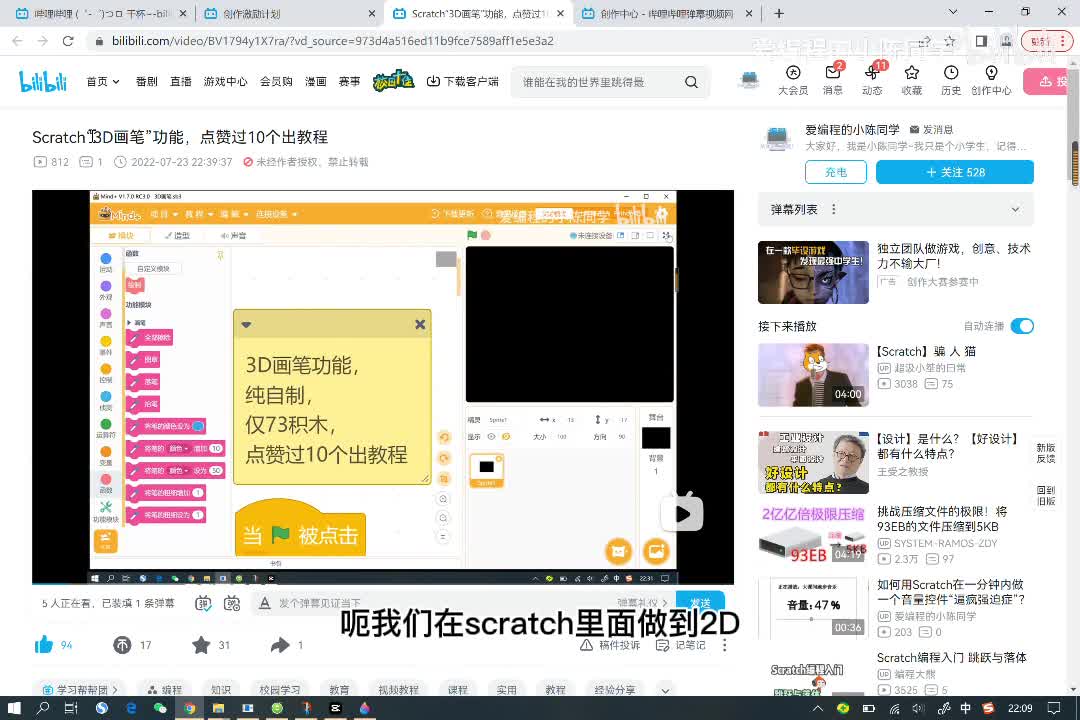Switch to 创作中心 browser tab

[667, 13]
